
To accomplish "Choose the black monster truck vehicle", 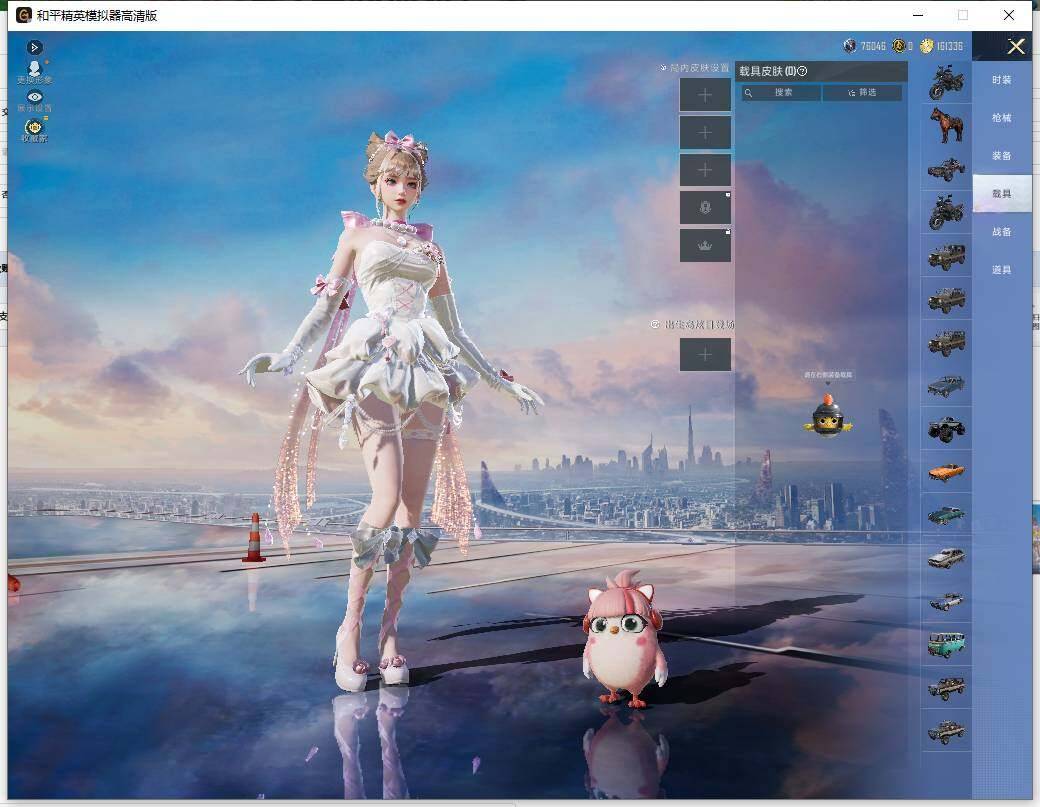I will coord(946,428).
